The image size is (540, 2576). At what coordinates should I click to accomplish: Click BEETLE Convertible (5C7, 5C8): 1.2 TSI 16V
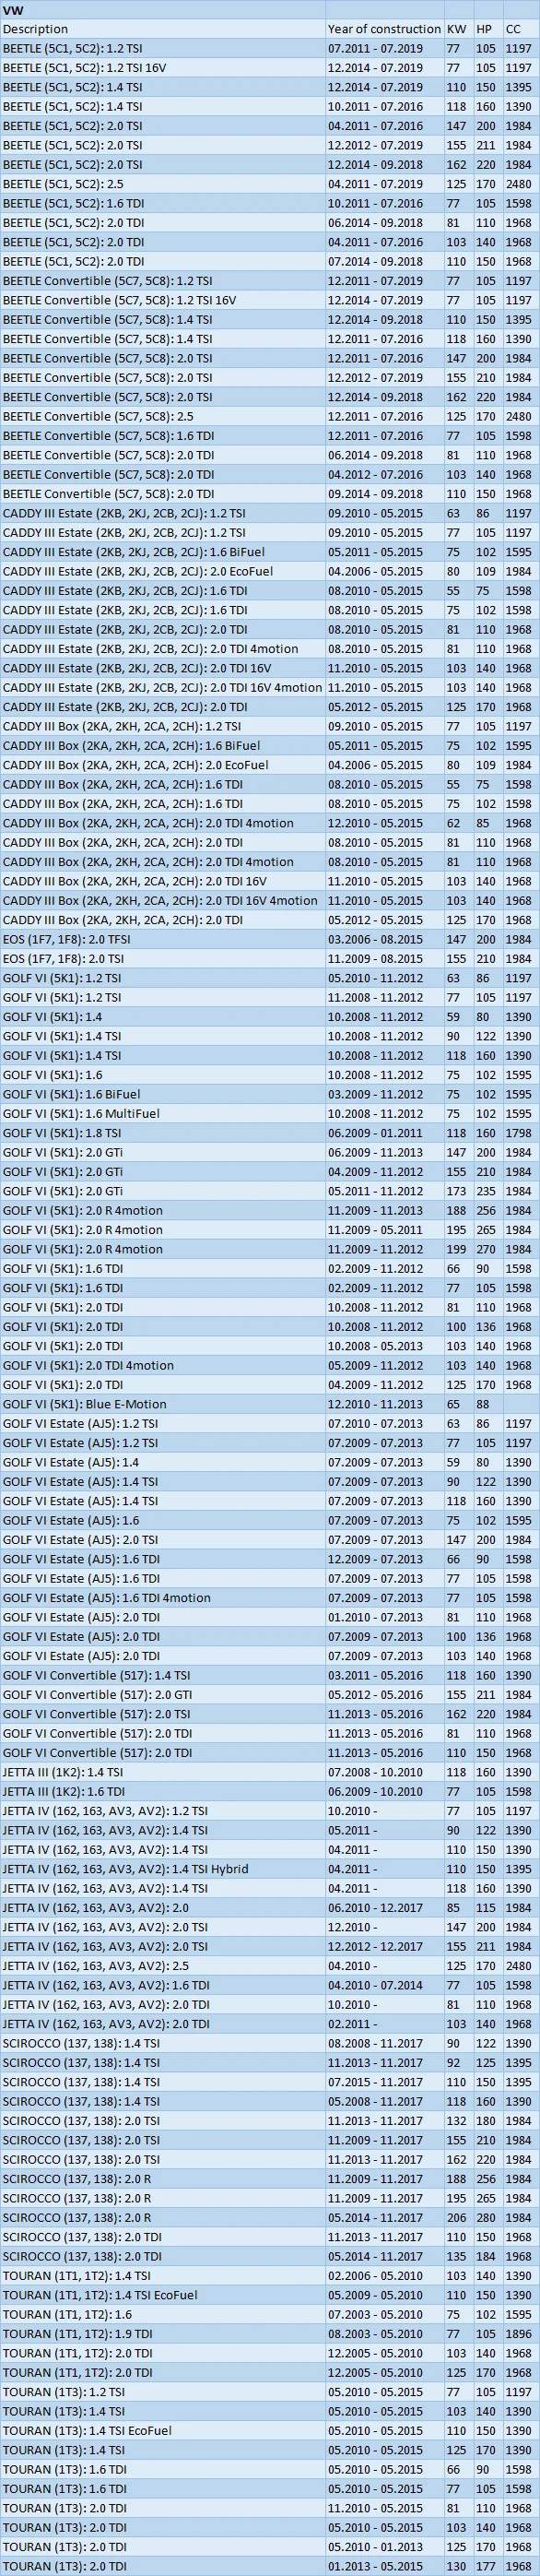click(x=119, y=300)
